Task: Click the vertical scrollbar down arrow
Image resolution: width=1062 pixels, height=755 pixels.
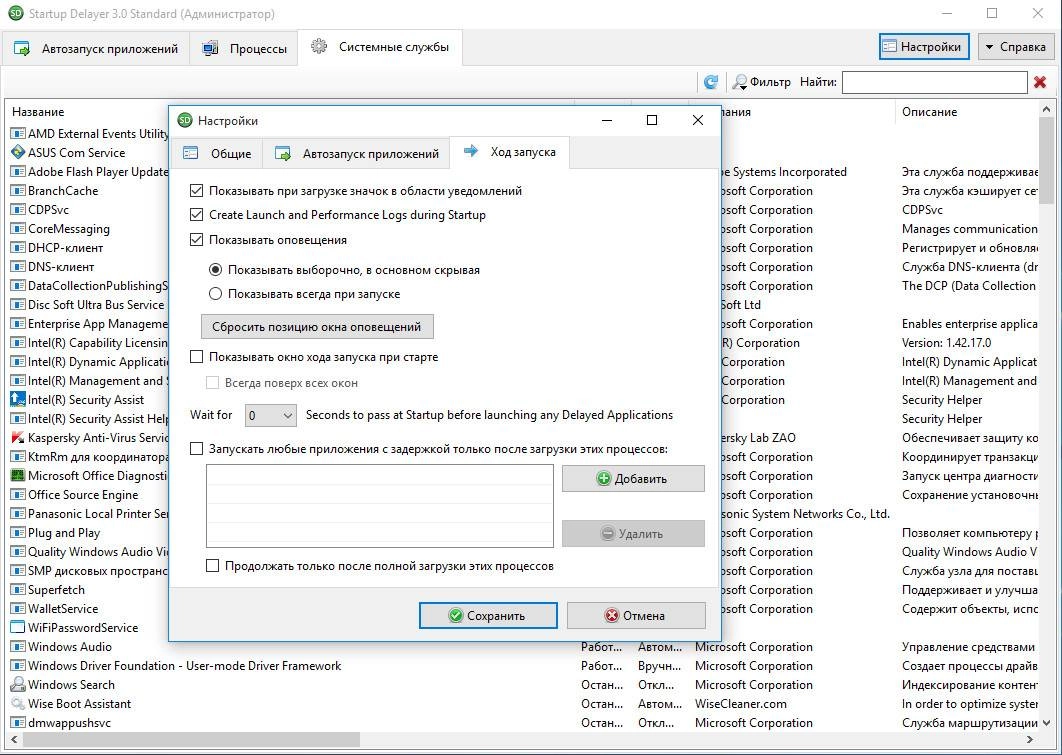Action: (x=1046, y=722)
